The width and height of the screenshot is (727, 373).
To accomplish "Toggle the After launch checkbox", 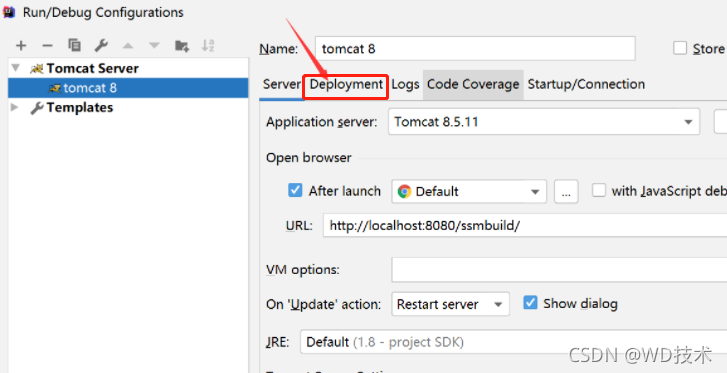I will tap(295, 190).
